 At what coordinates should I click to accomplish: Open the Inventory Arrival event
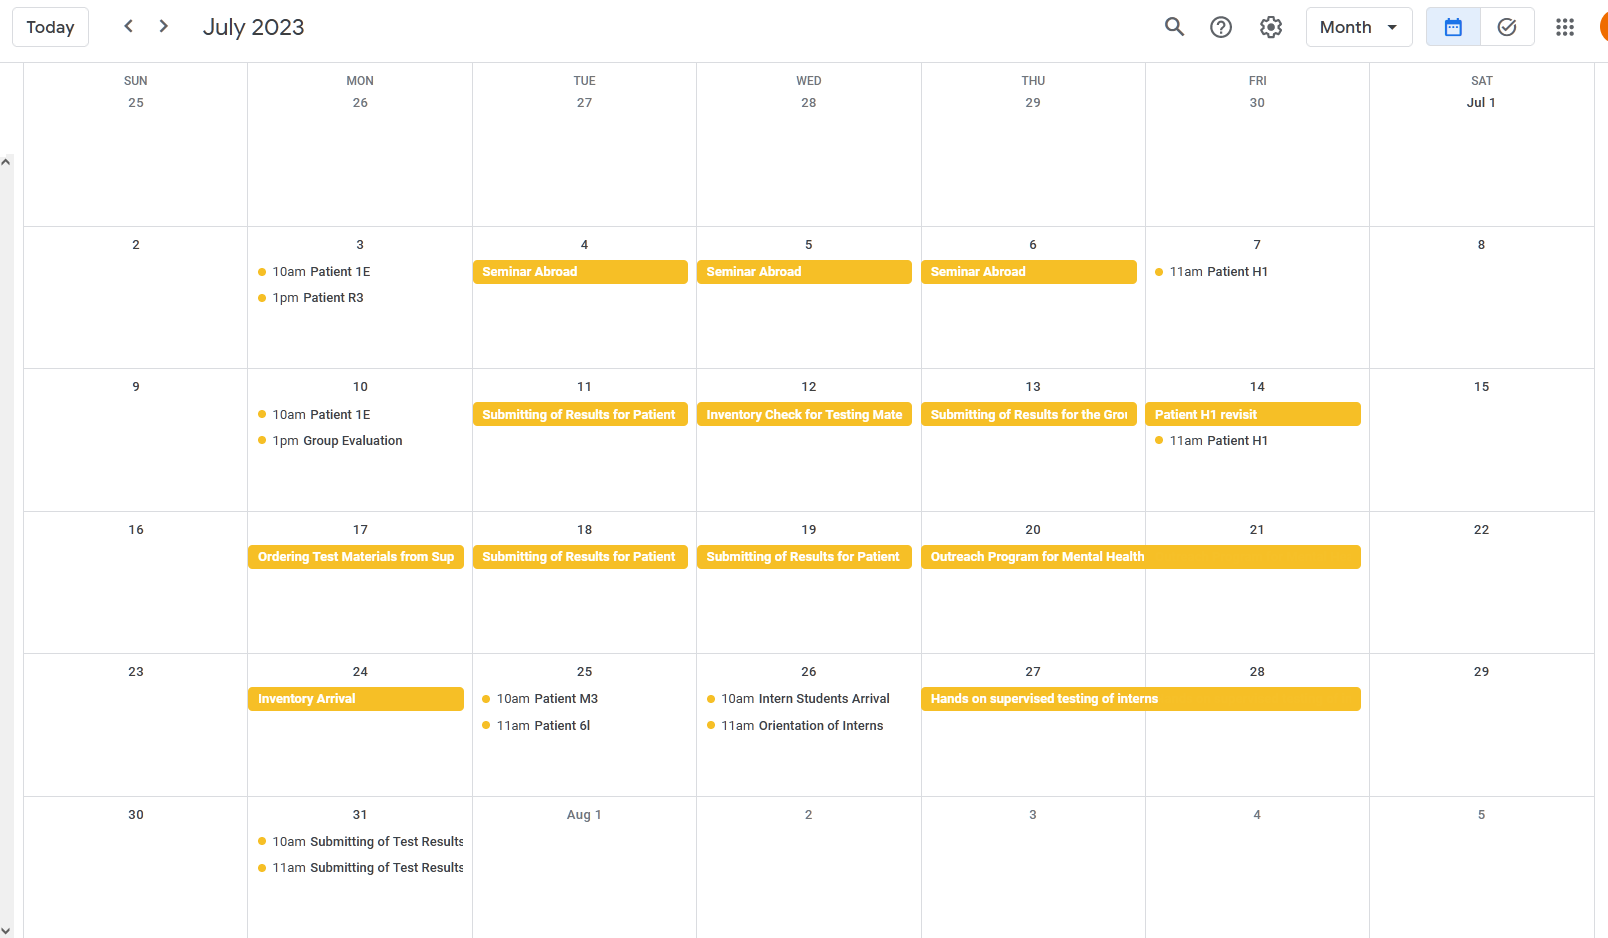pyautogui.click(x=355, y=699)
